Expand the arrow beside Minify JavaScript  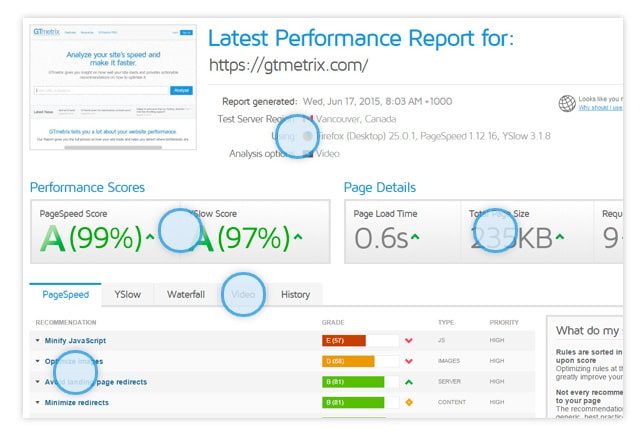click(x=38, y=340)
